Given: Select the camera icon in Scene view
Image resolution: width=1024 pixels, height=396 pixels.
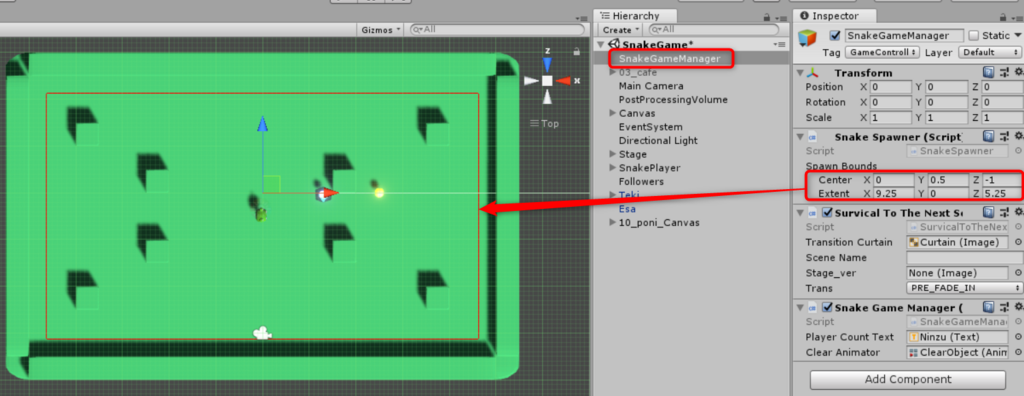Looking at the screenshot, I should [263, 333].
